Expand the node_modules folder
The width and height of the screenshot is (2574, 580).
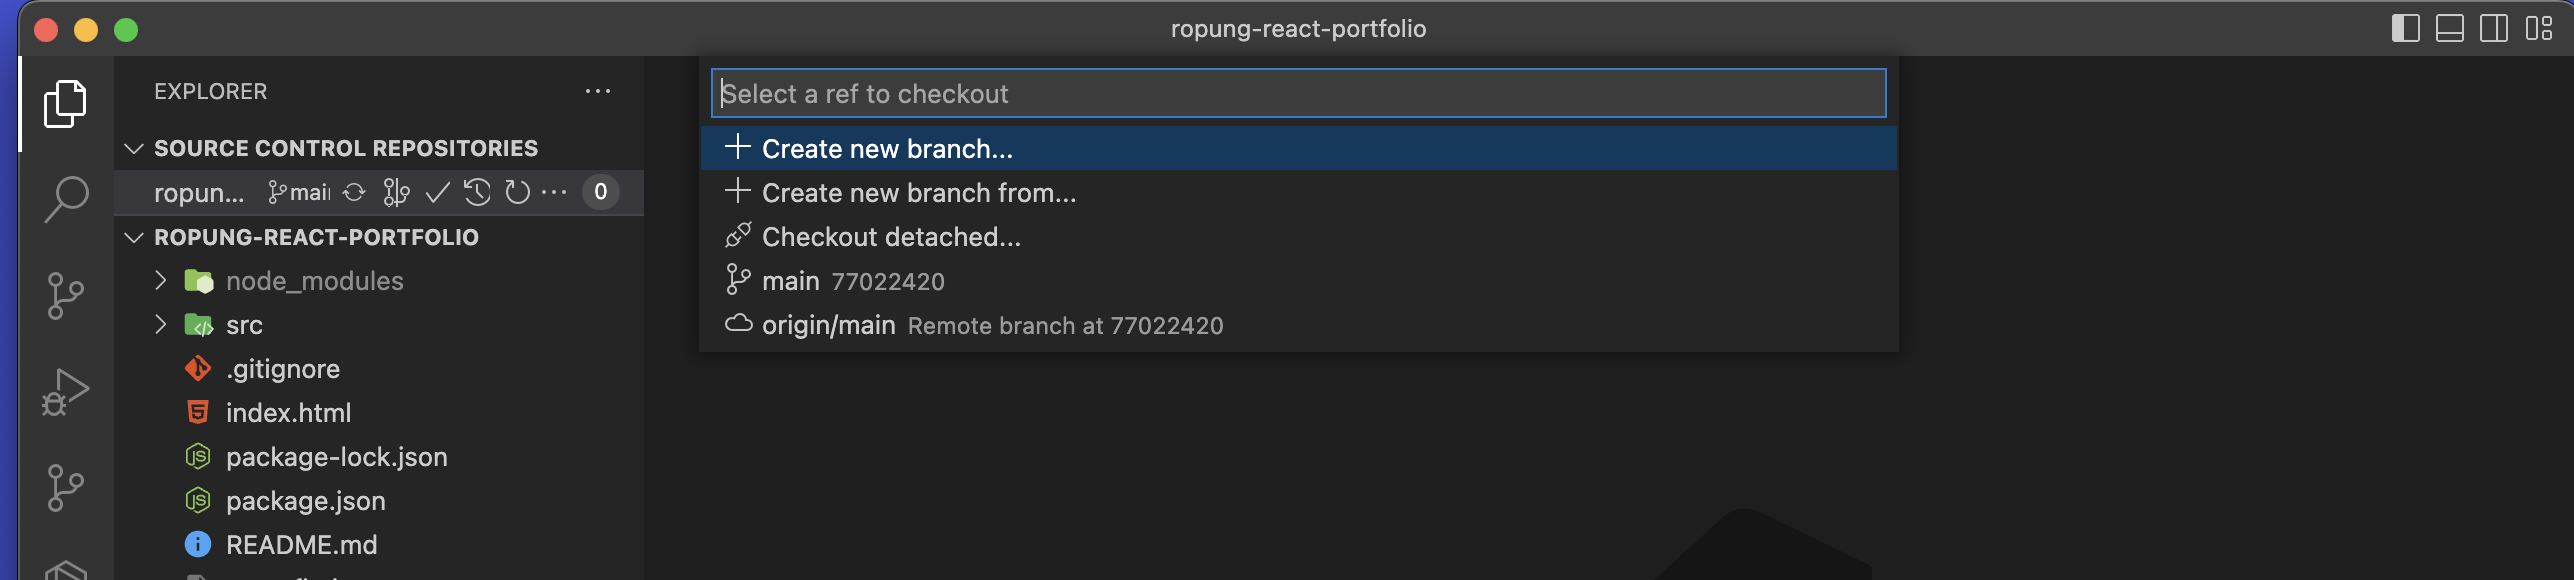click(160, 281)
